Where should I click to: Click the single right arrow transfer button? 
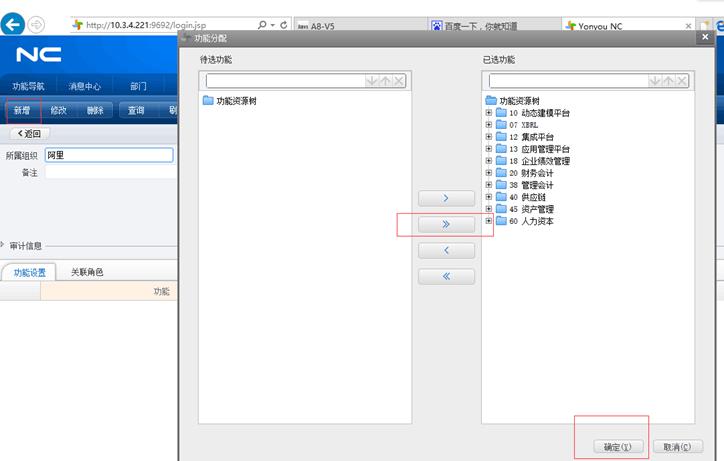coord(445,199)
